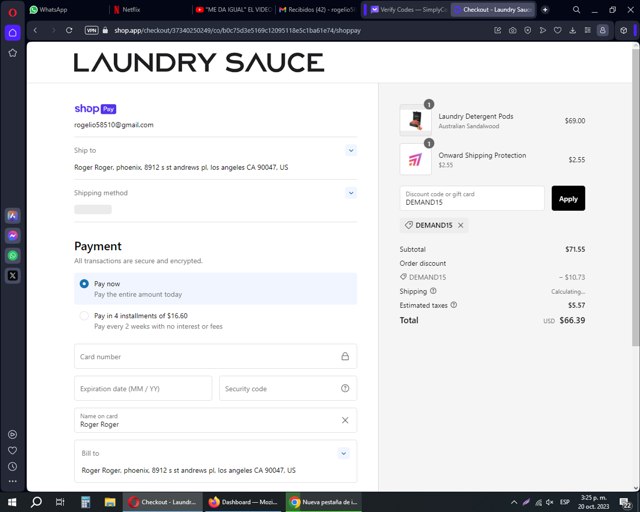Select the Checkout - Laundry Sauce tab

pyautogui.click(x=494, y=10)
